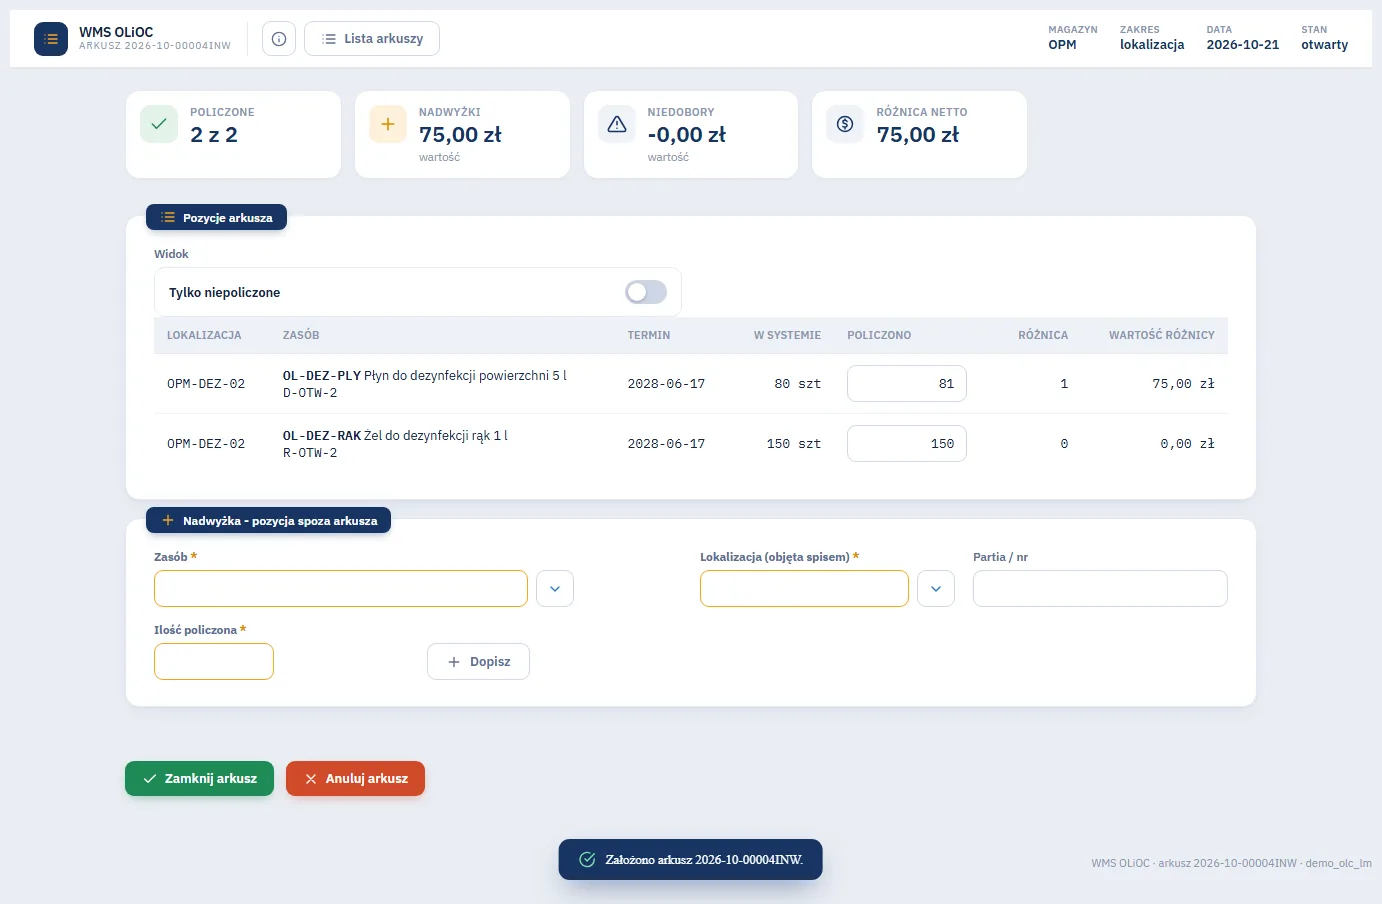Screen dimensions: 1382x904
Task: Click the RÓŻNICA column header
Action: 1043,336
